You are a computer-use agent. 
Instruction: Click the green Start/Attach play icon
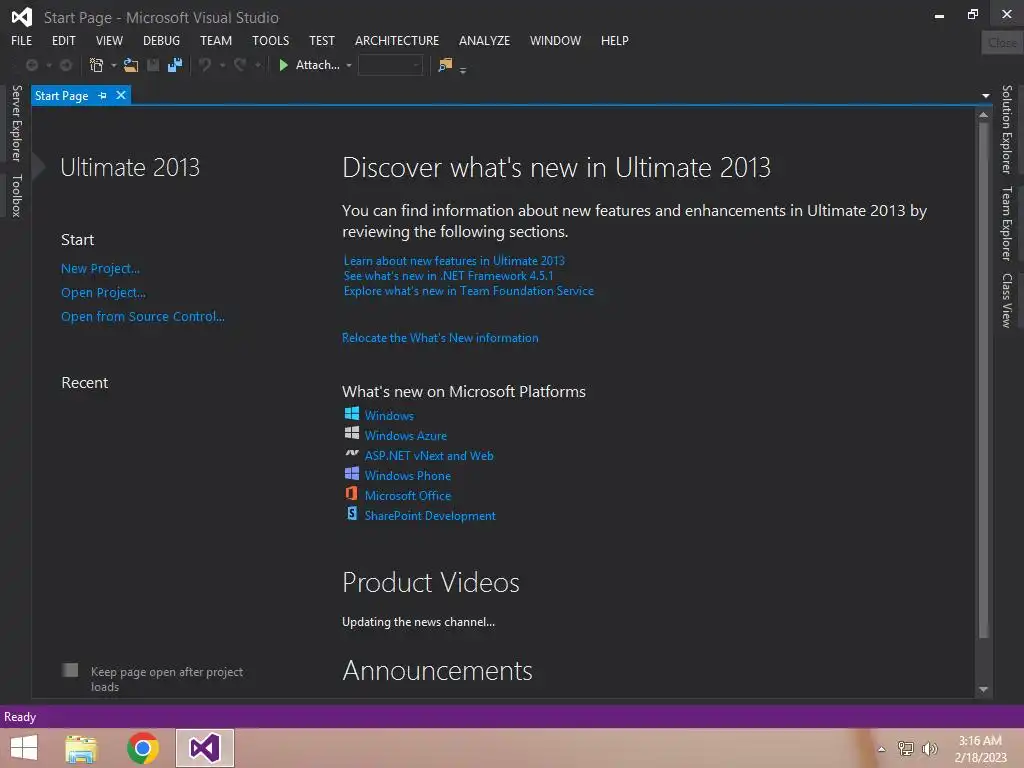pyautogui.click(x=283, y=65)
